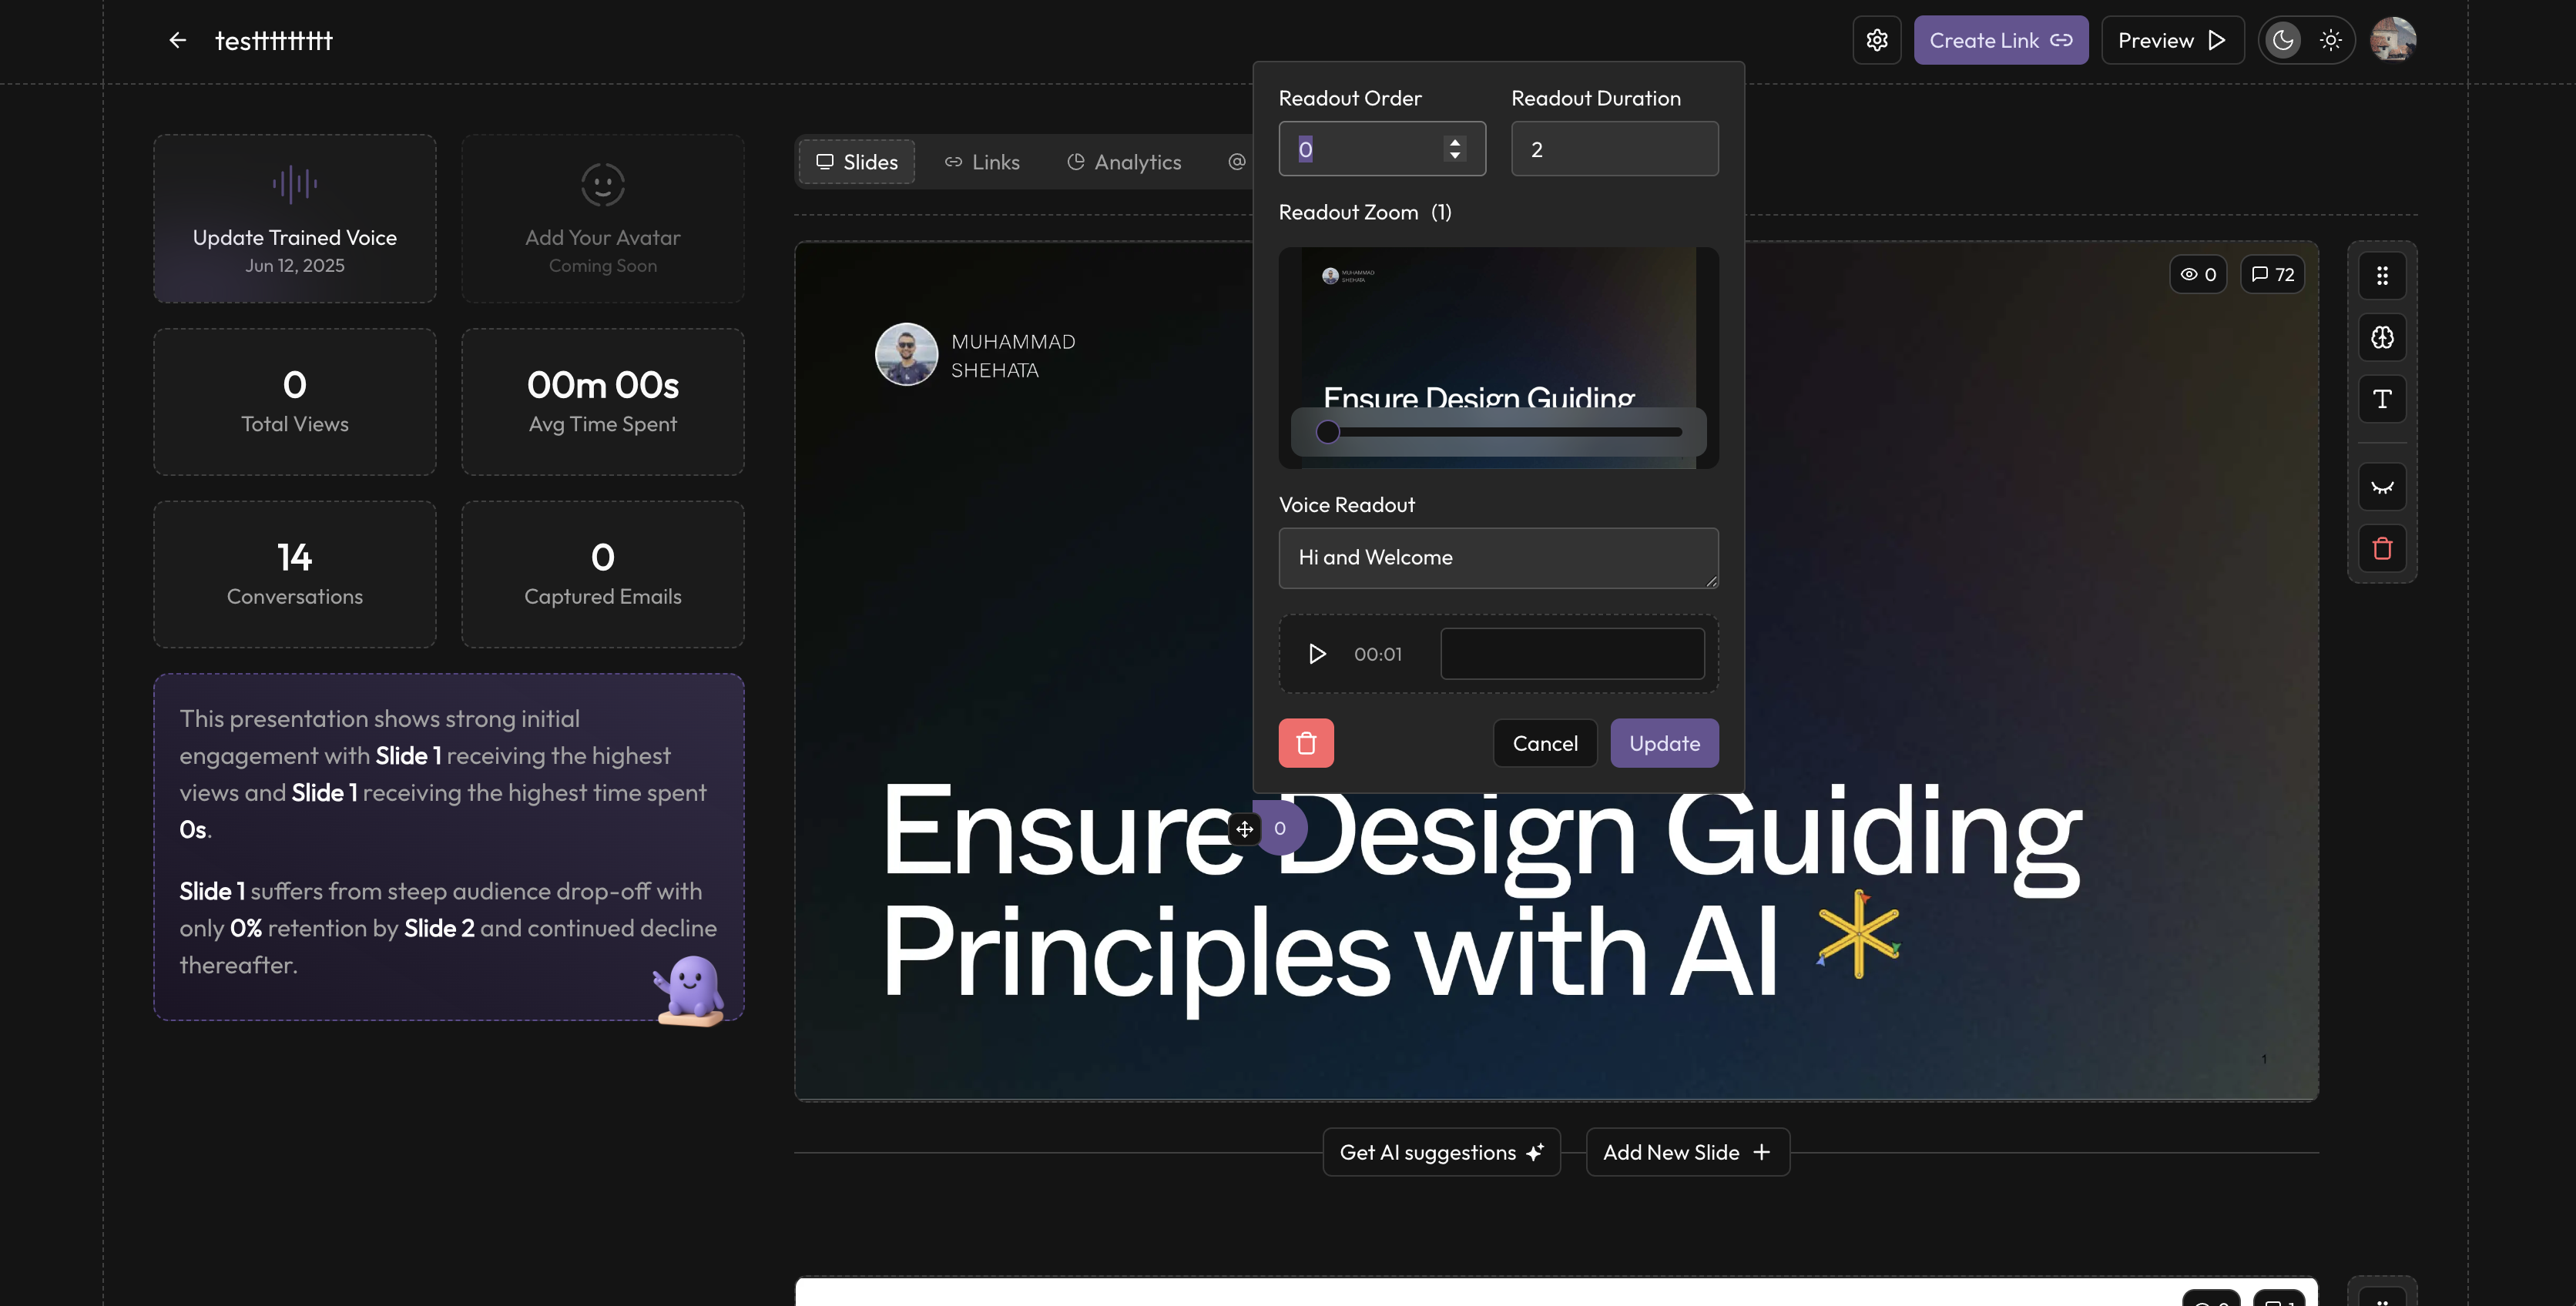This screenshot has height=1306, width=2576.
Task: Switch to light mode sun toggle
Action: click(x=2330, y=40)
